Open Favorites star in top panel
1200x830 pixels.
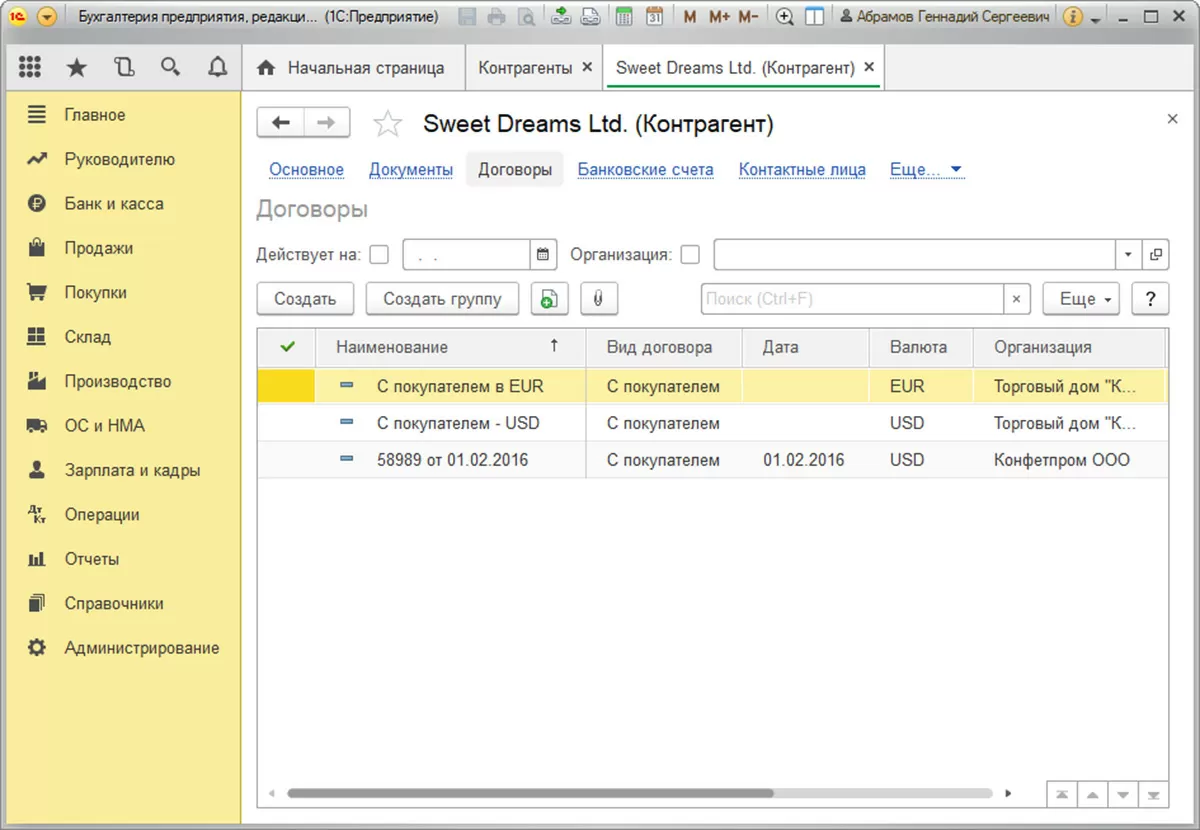[76, 67]
